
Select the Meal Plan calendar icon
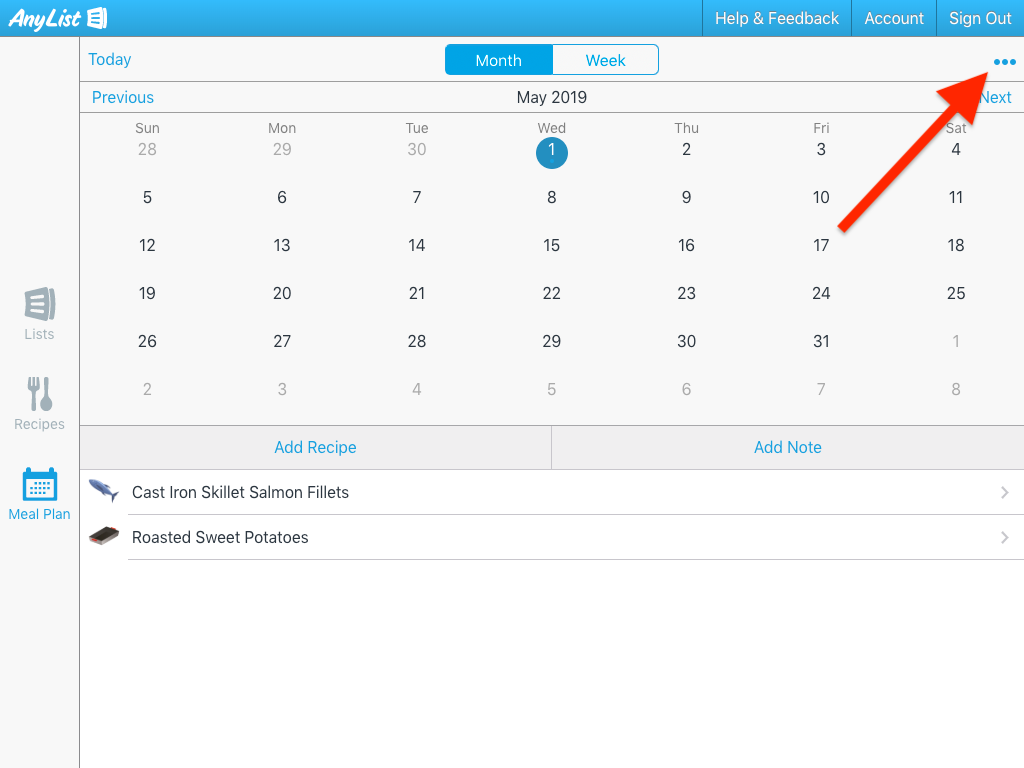[x=39, y=485]
